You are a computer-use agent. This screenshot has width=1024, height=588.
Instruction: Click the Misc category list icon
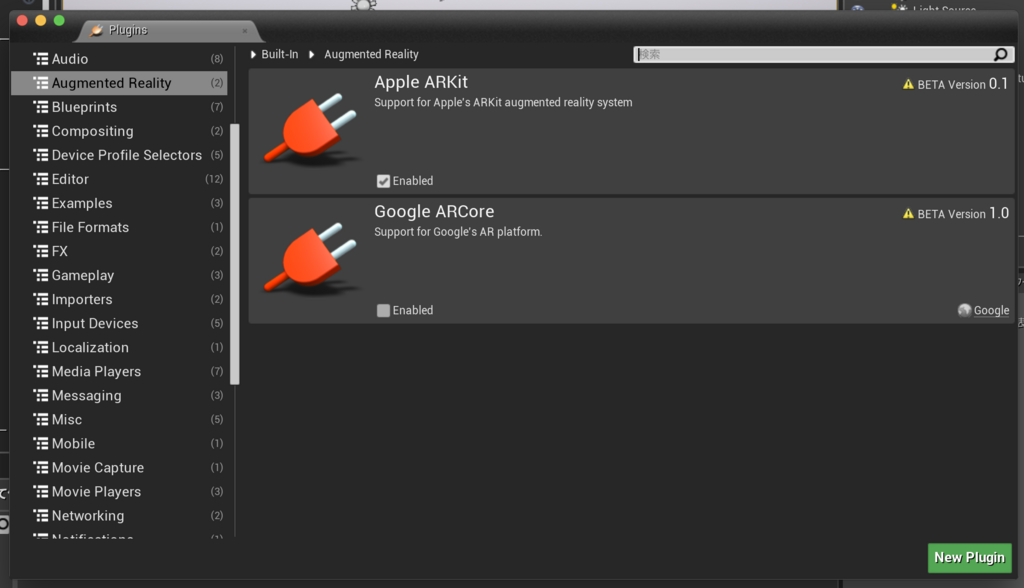tap(40, 419)
